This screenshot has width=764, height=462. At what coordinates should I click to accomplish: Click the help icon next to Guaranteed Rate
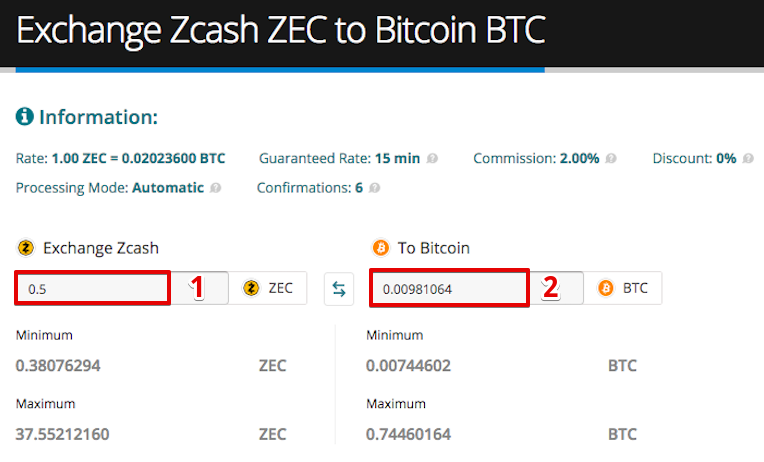pos(432,158)
